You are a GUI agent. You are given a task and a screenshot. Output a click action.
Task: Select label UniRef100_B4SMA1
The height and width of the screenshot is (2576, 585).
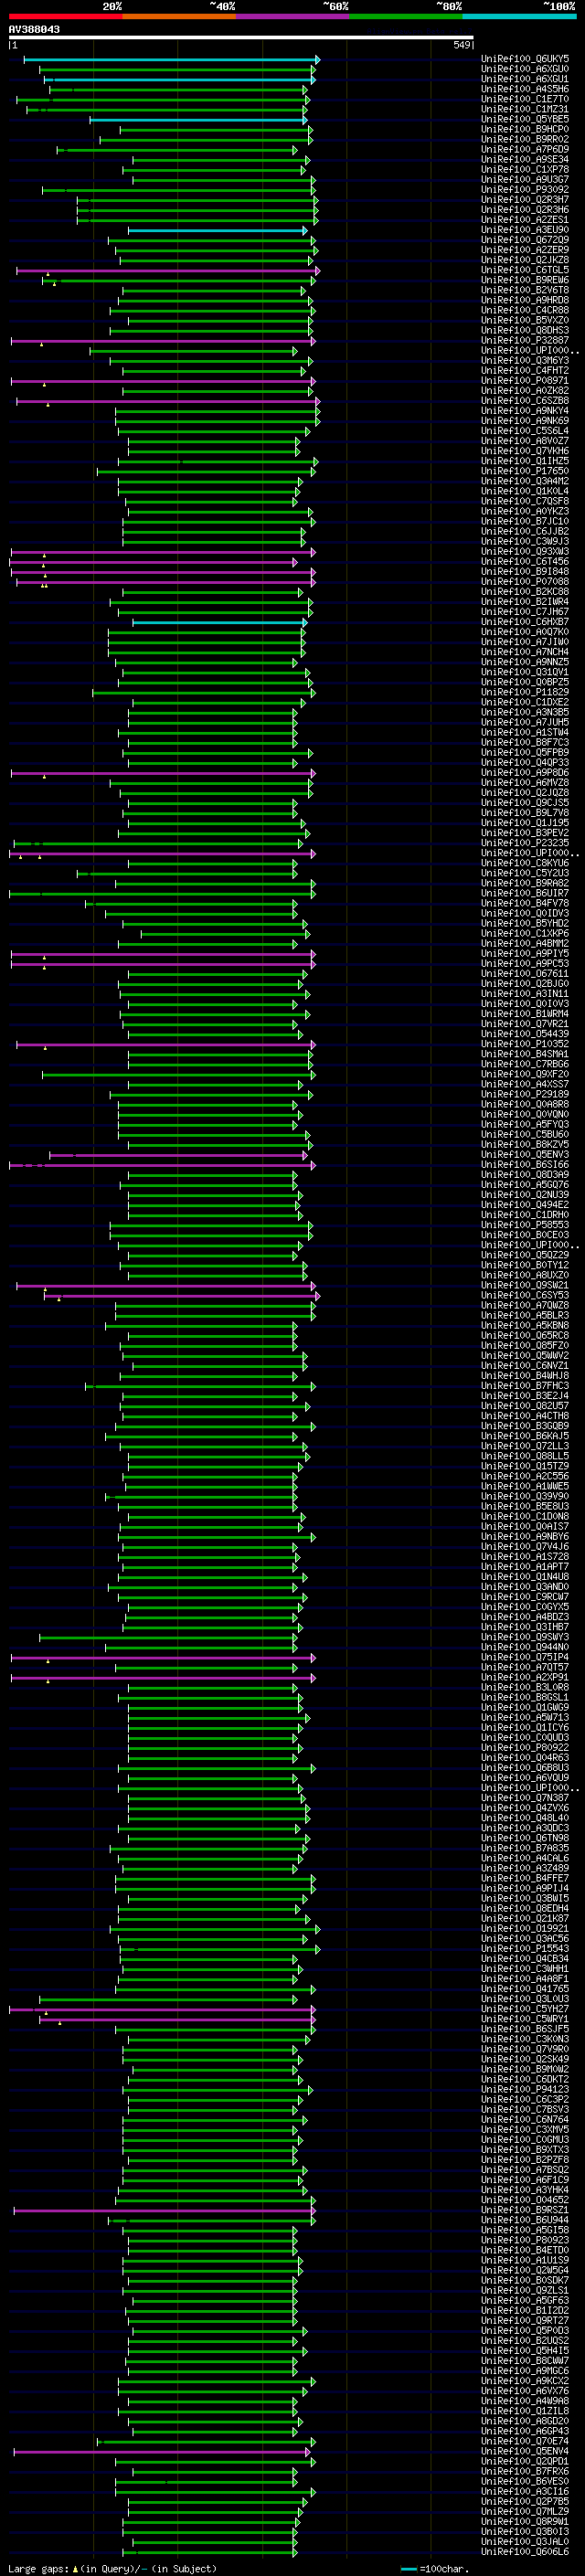tap(525, 1054)
